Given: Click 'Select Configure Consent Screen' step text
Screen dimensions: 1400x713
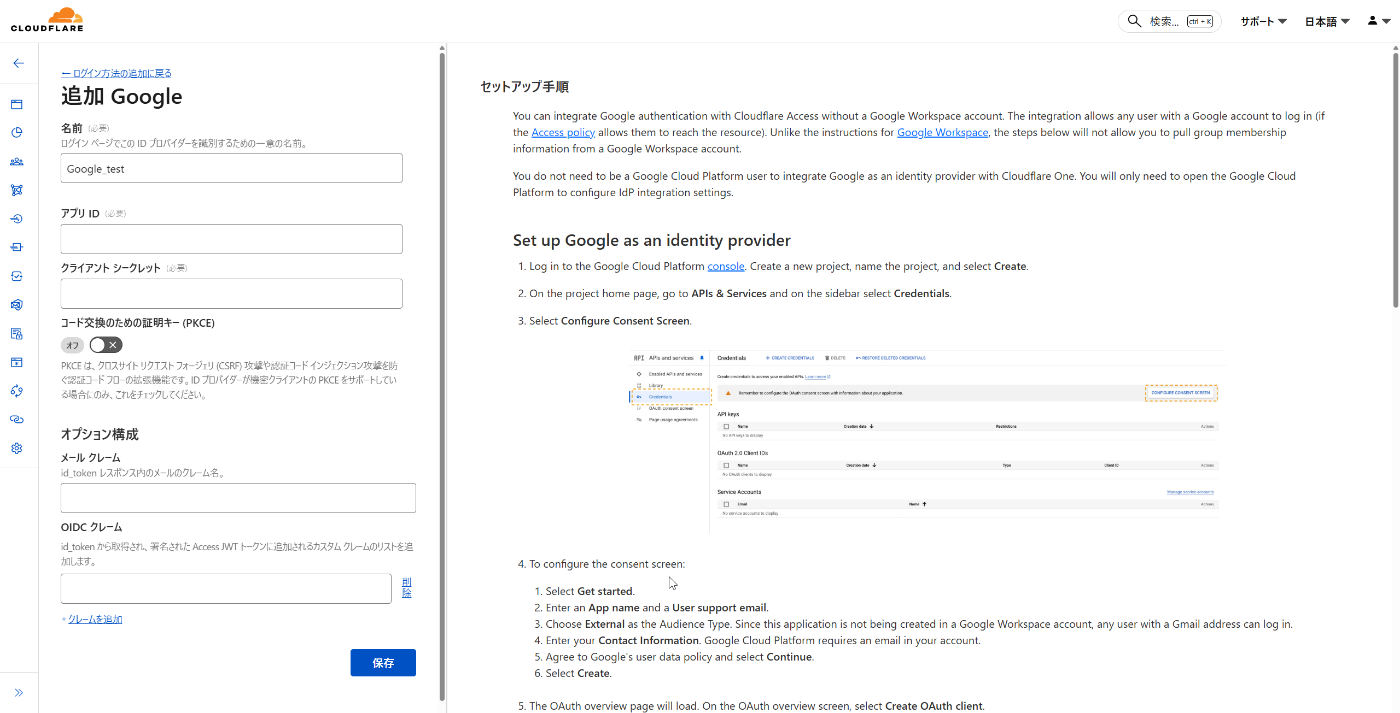Looking at the screenshot, I should [x=610, y=321].
